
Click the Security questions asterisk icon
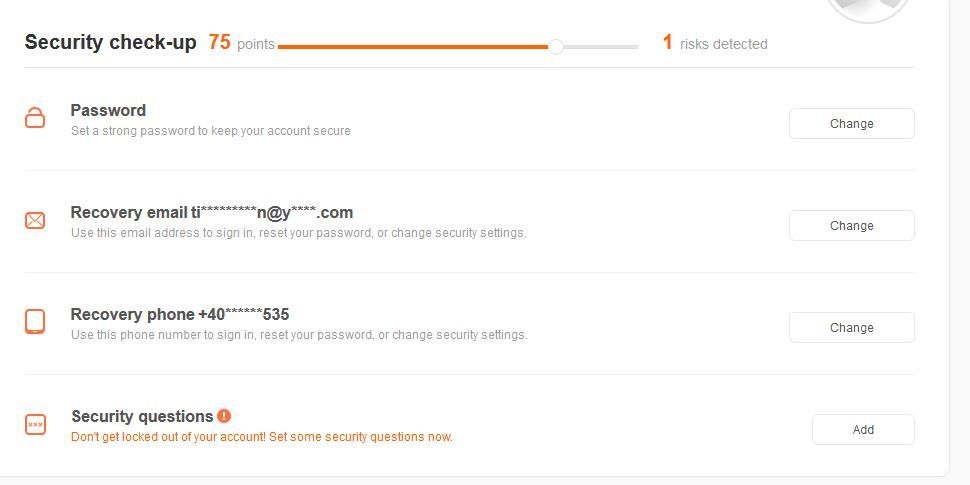pyautogui.click(x=35, y=424)
